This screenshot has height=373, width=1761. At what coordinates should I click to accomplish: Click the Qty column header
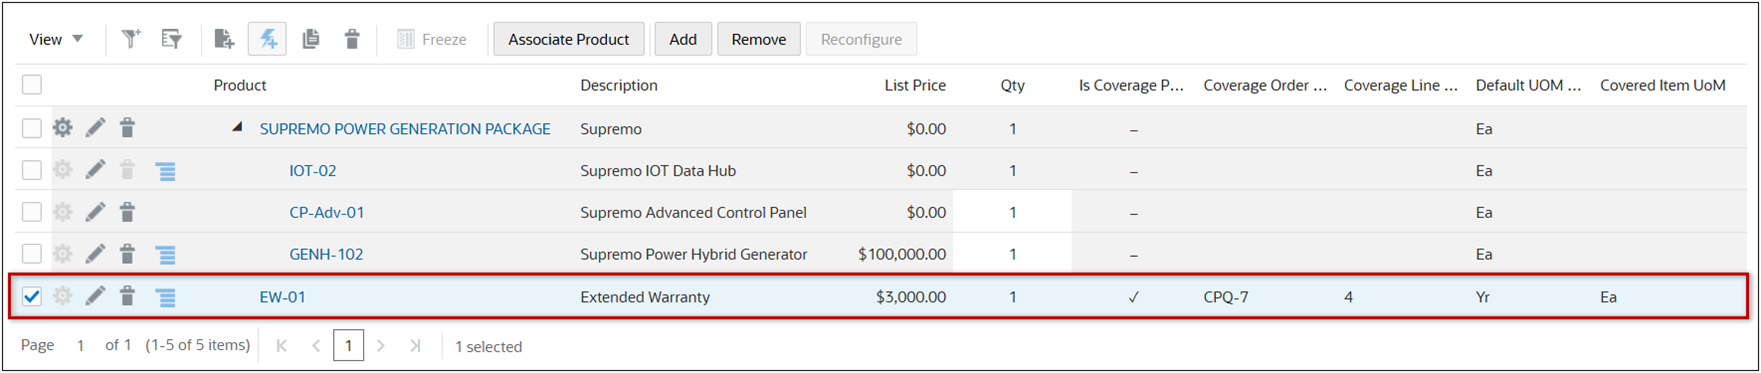(1013, 85)
